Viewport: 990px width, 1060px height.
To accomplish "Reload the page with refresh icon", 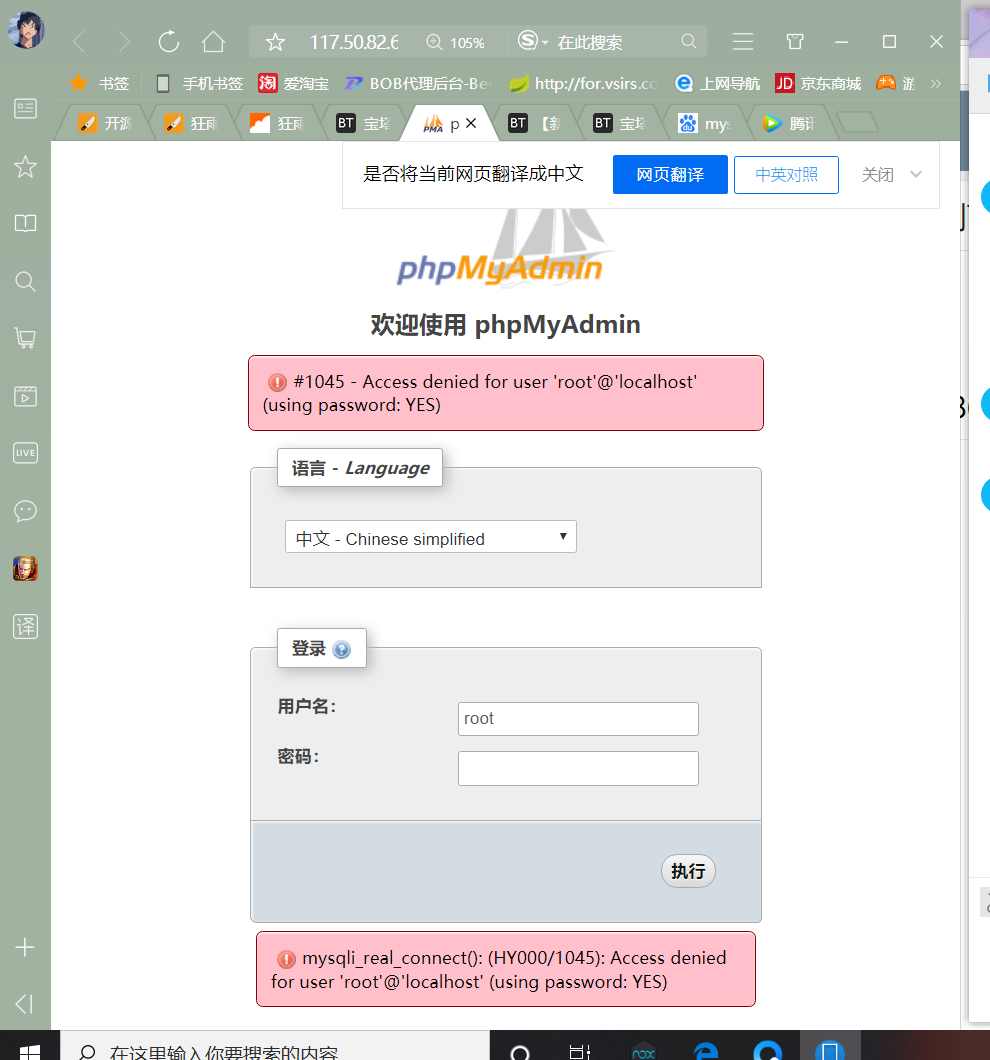I will tap(169, 42).
